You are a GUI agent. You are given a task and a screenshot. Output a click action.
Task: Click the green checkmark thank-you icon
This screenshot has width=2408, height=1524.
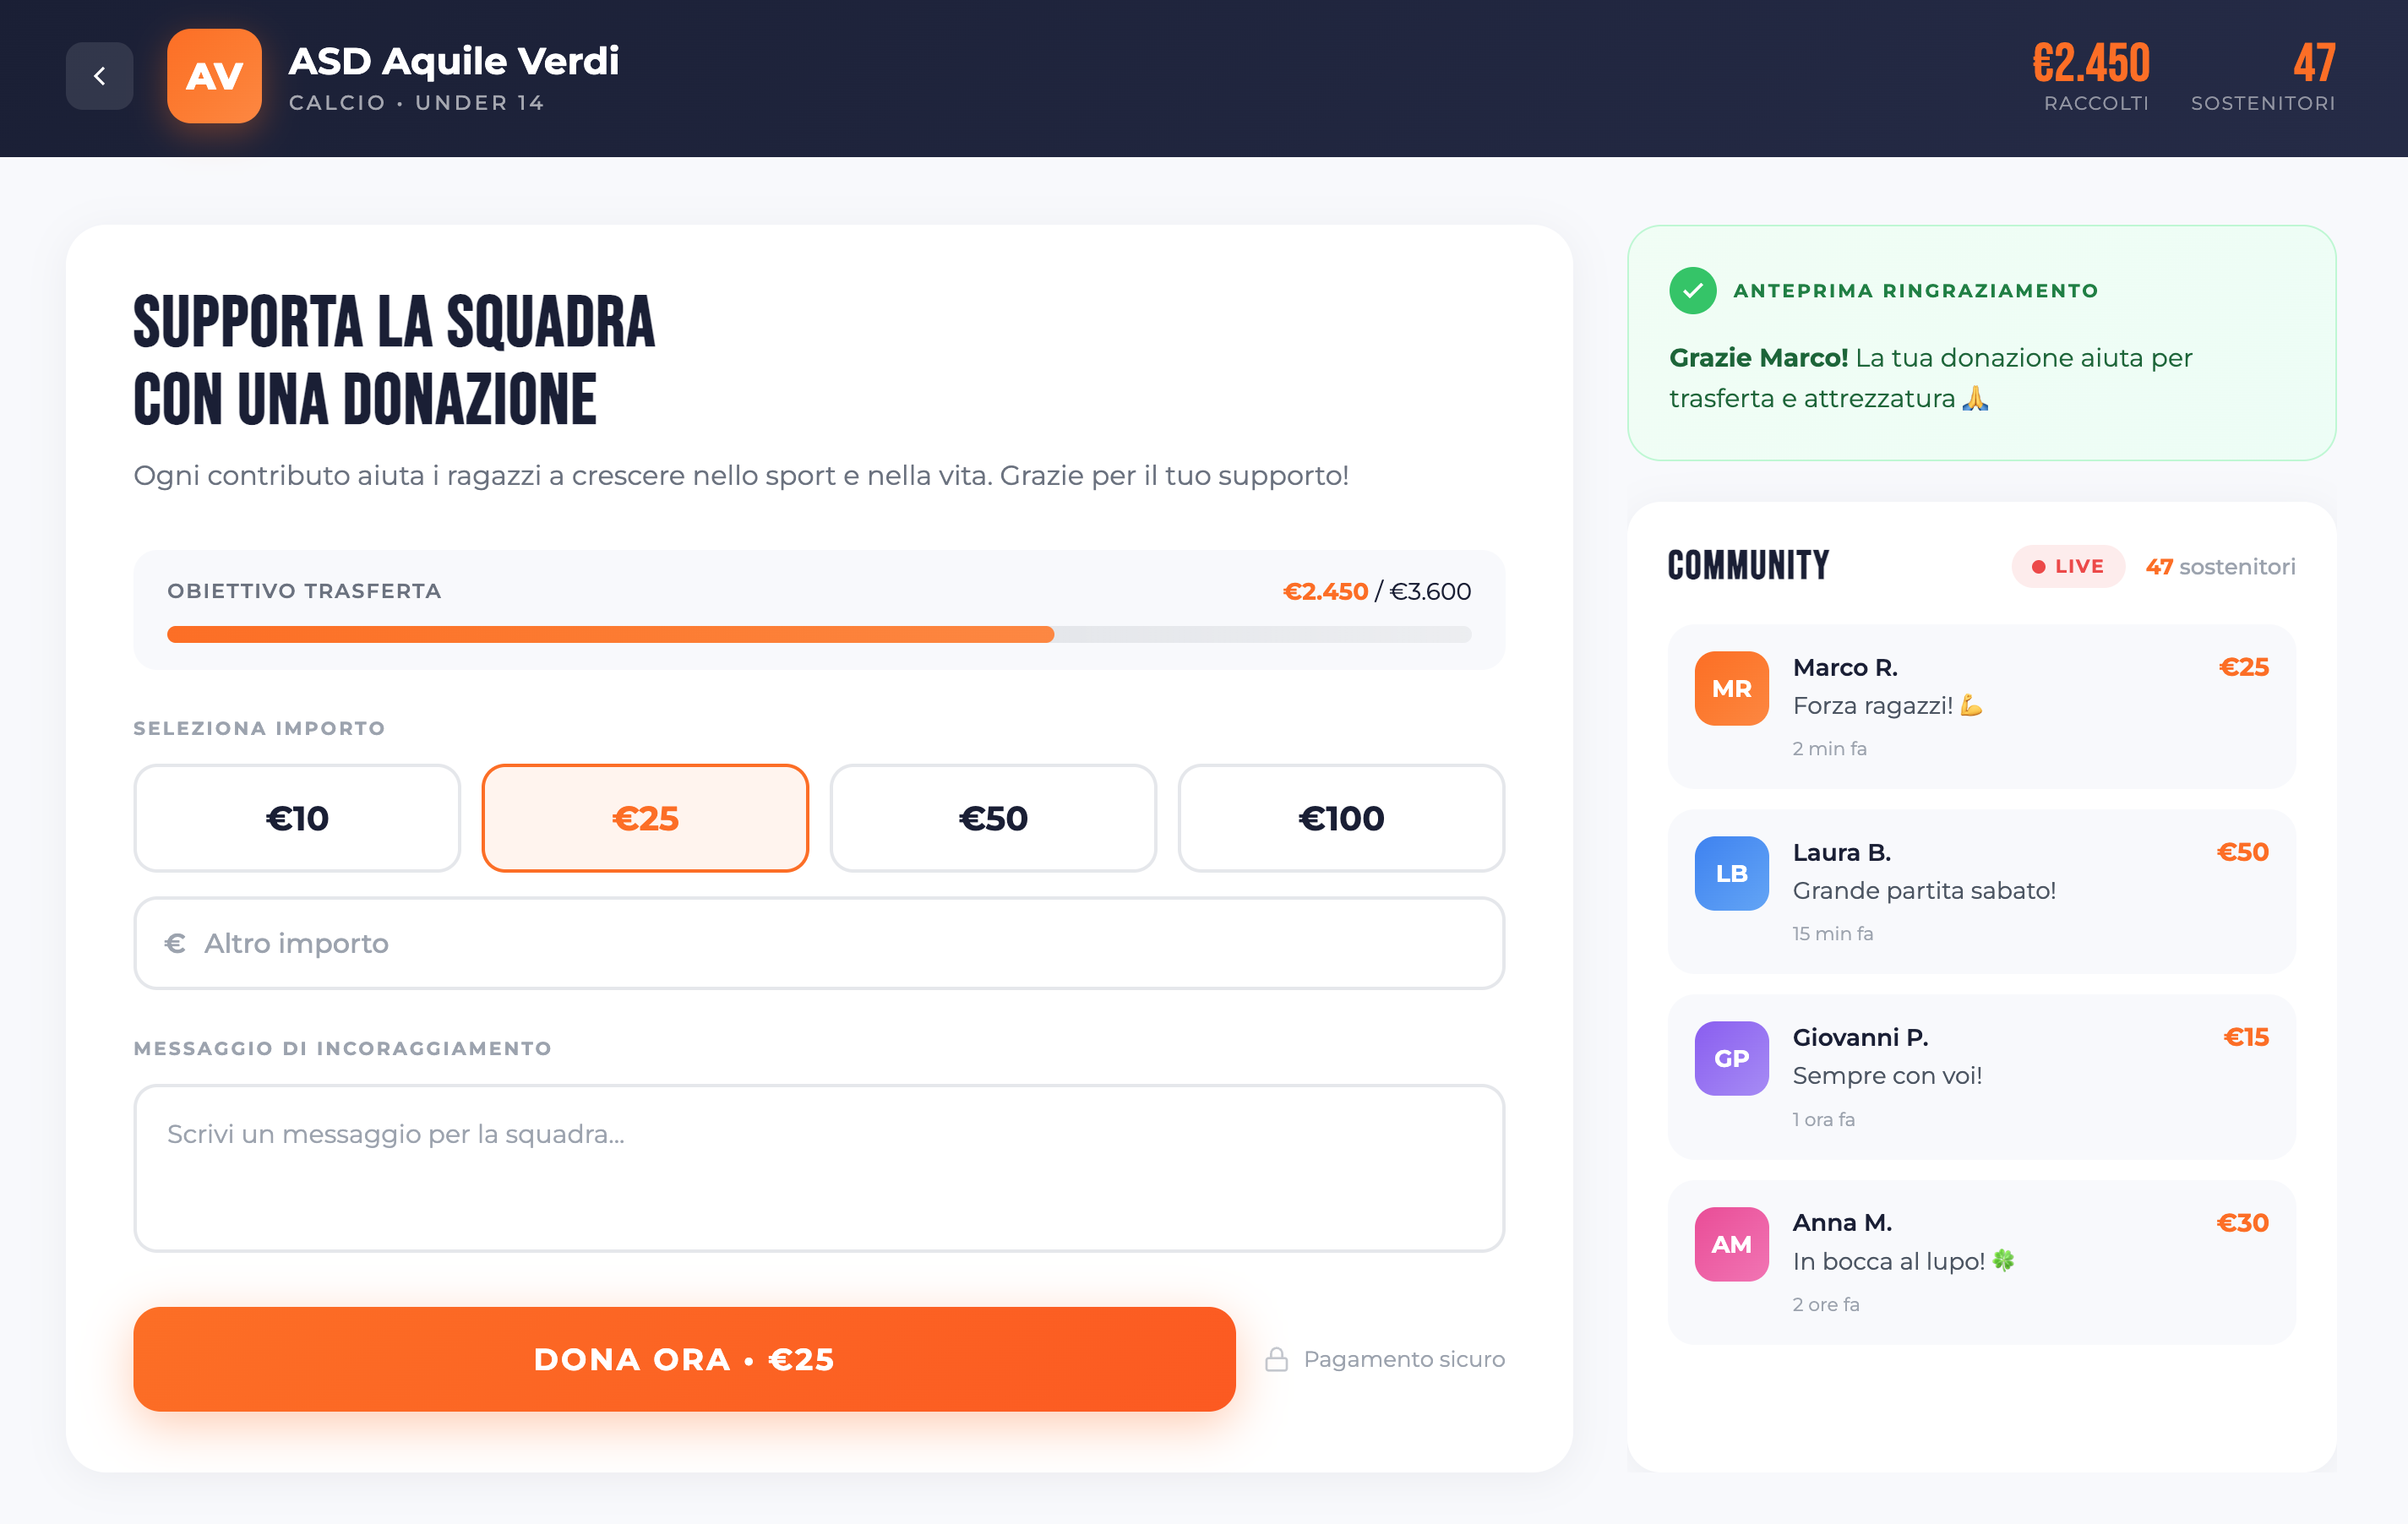(1692, 291)
